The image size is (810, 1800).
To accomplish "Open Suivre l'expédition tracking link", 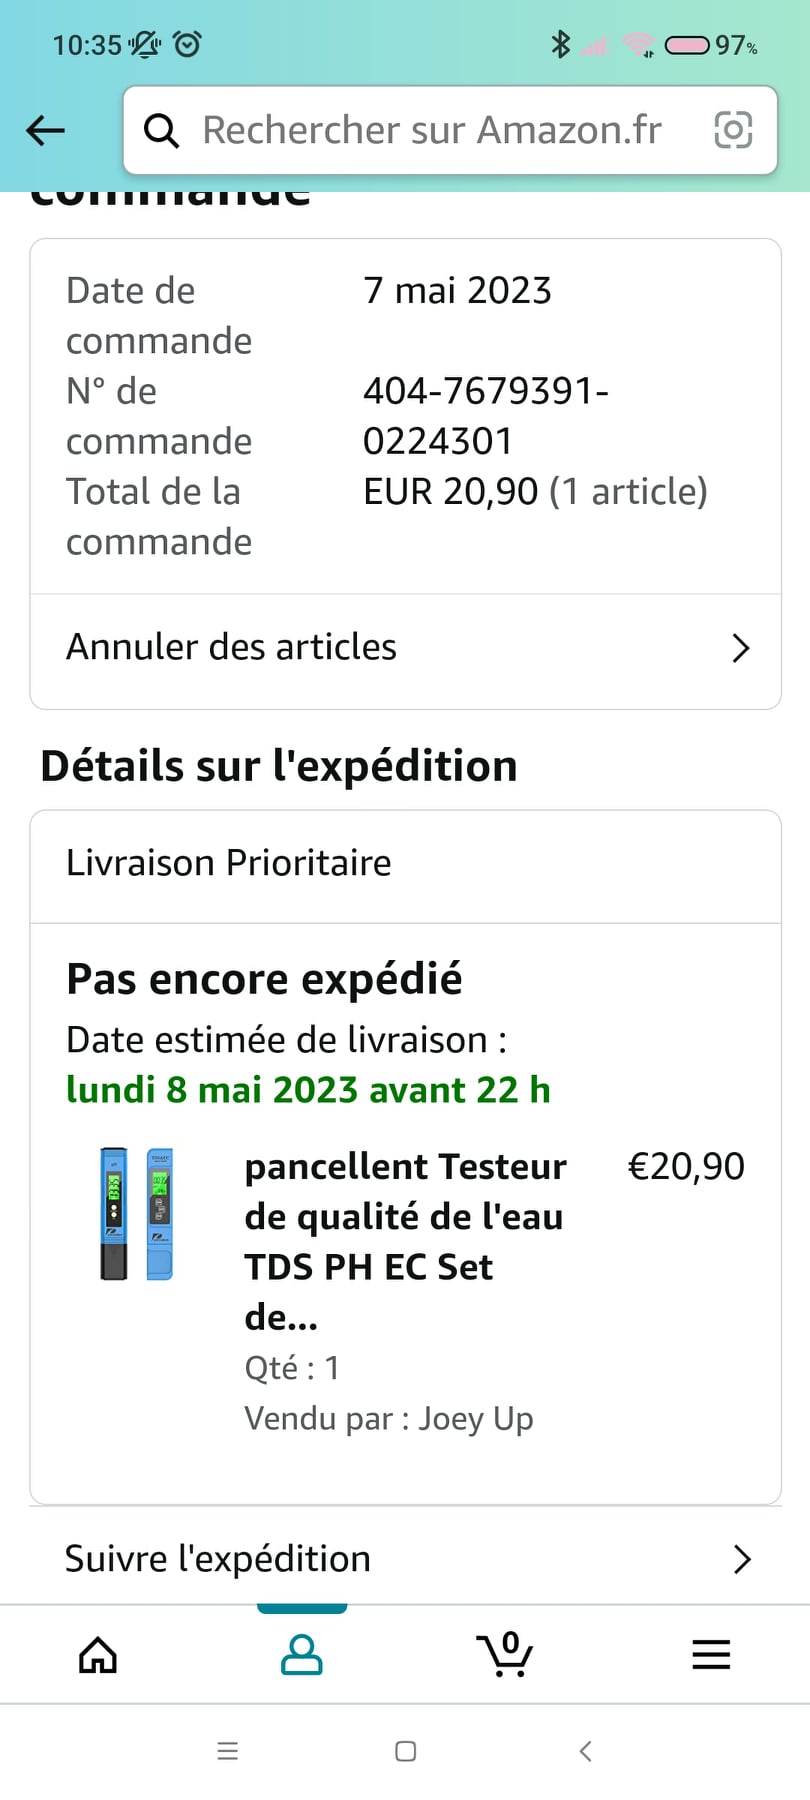I will coord(218,1559).
